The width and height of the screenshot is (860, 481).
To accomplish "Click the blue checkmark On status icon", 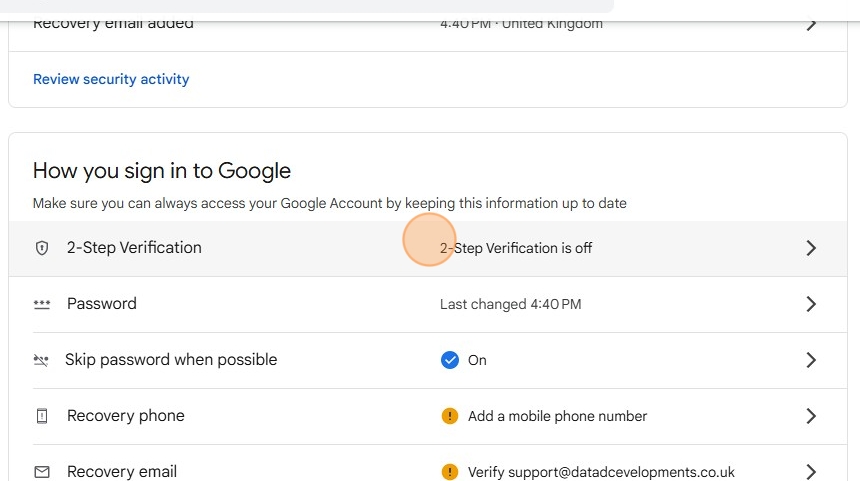I will (450, 360).
